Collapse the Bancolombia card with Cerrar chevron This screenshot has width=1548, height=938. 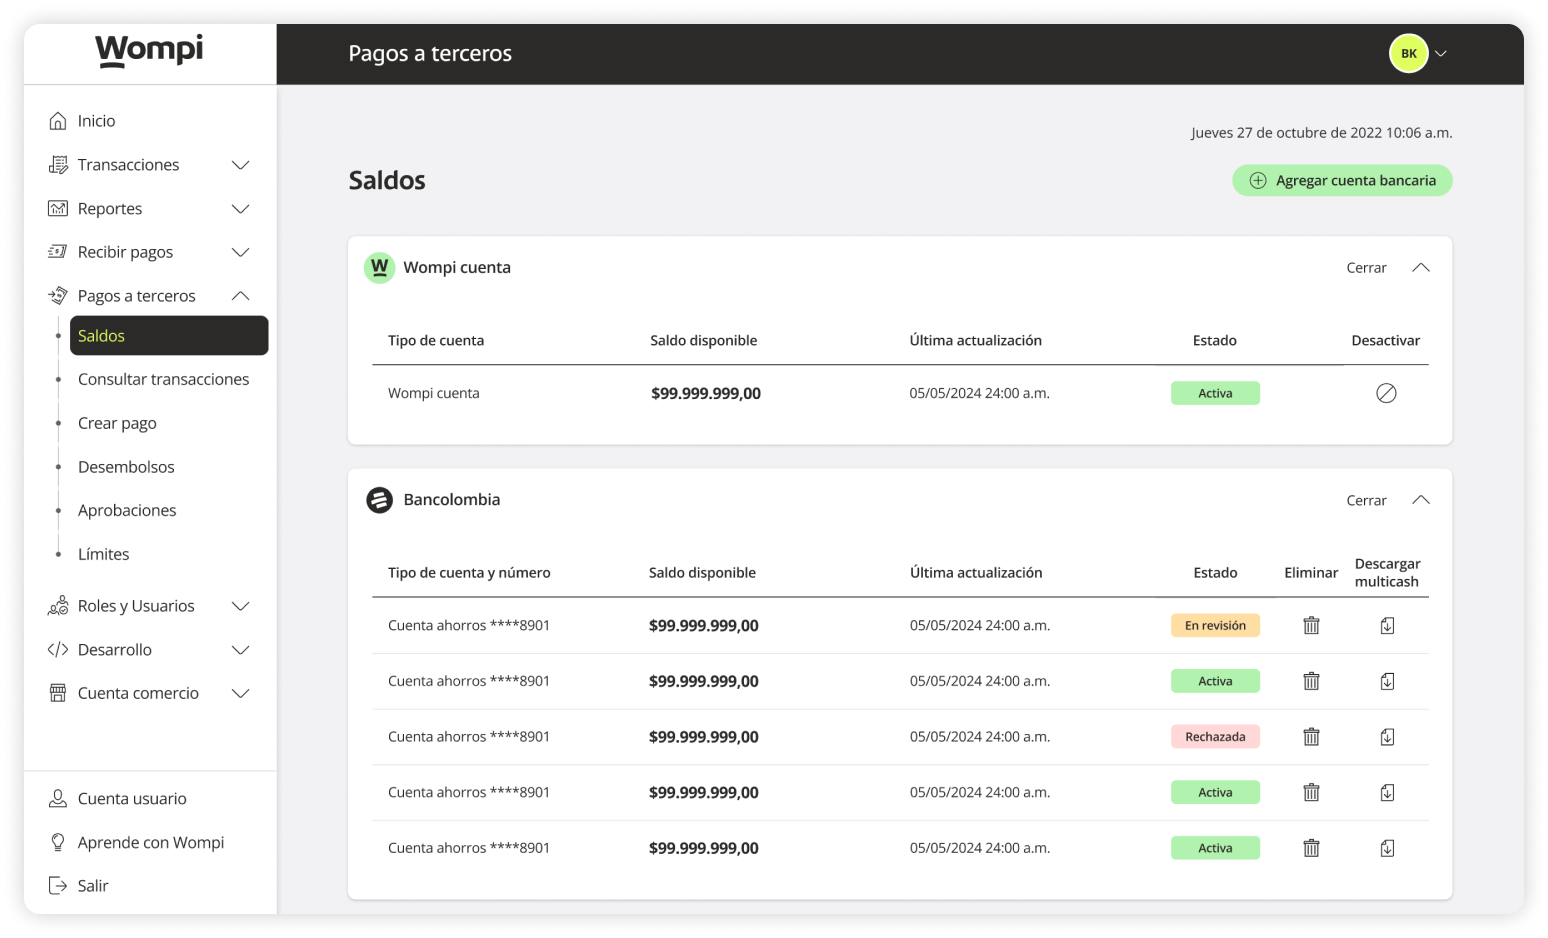1421,499
